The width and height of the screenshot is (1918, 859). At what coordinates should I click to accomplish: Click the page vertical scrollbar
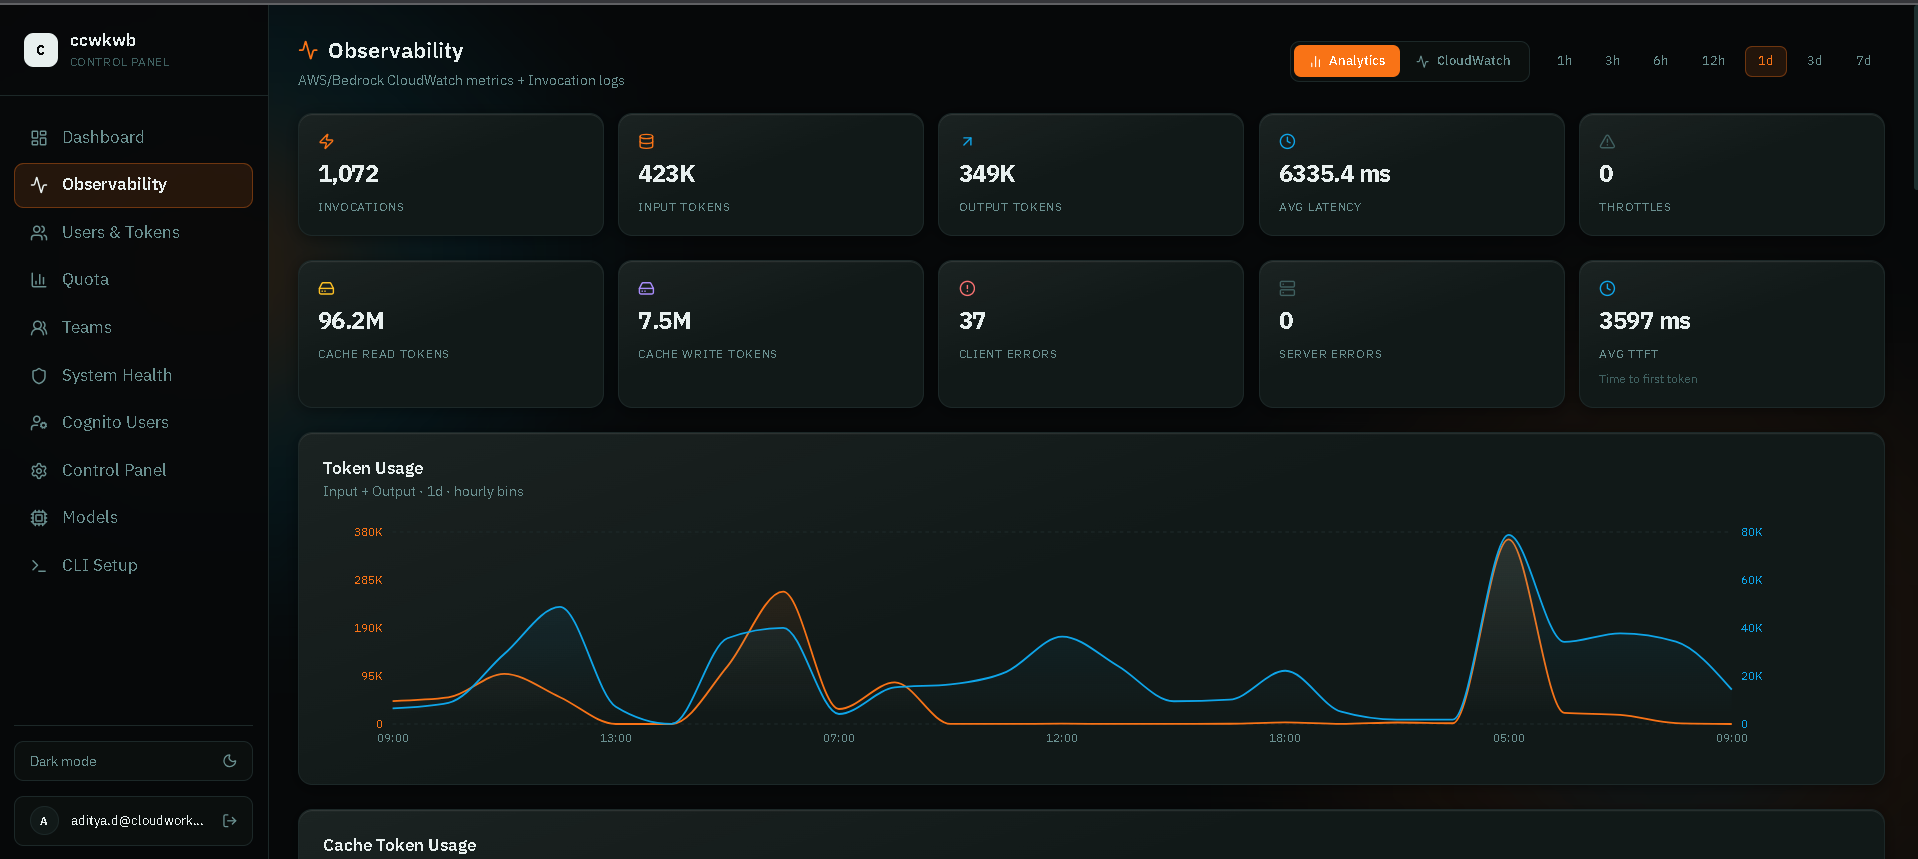click(1914, 100)
